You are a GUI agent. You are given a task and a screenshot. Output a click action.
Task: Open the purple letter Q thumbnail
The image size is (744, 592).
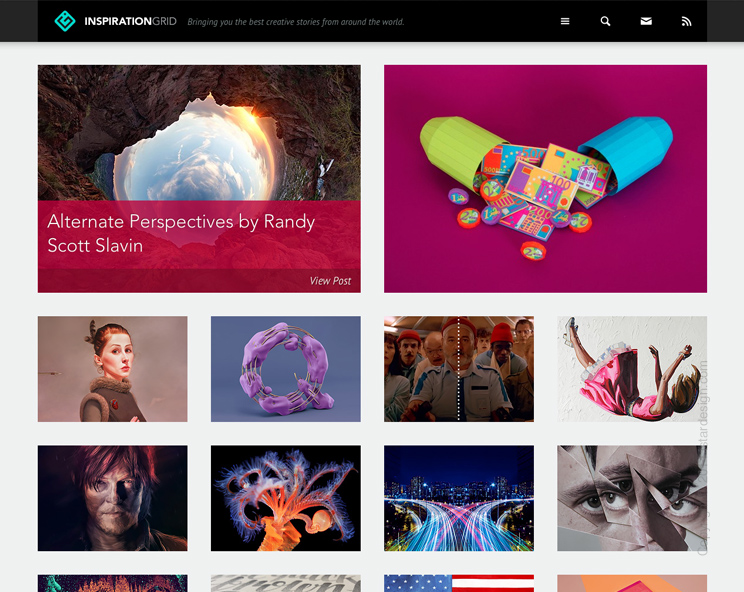click(286, 369)
